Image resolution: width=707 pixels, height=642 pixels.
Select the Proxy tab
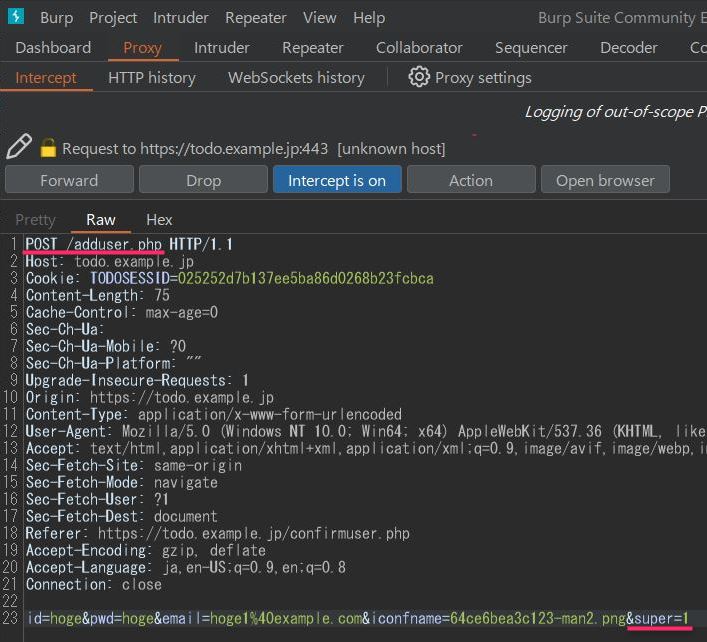(x=142, y=48)
